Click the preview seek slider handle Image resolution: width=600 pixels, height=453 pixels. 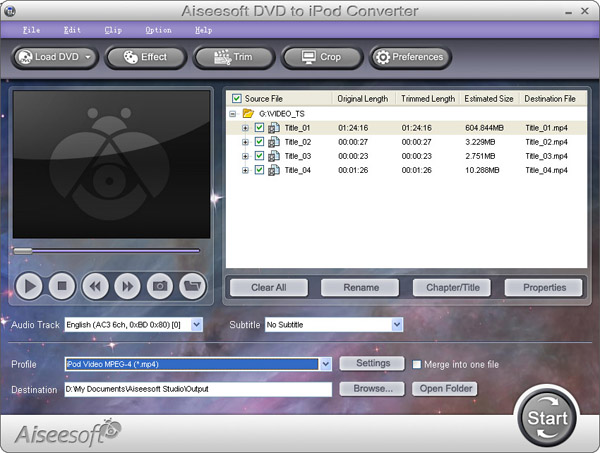[x=23, y=251]
